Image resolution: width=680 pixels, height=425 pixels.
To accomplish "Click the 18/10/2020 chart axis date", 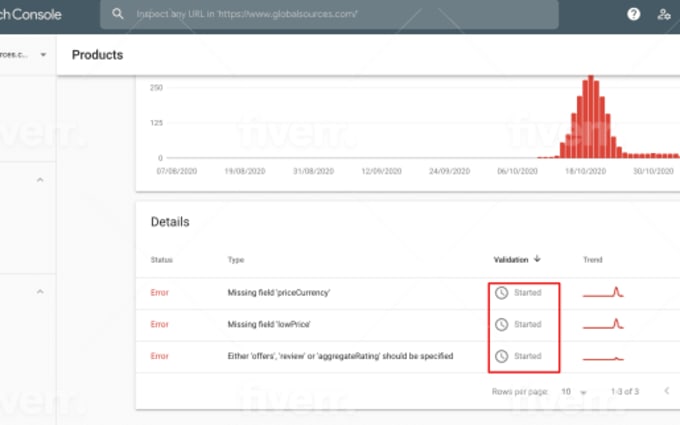I will tap(585, 171).
